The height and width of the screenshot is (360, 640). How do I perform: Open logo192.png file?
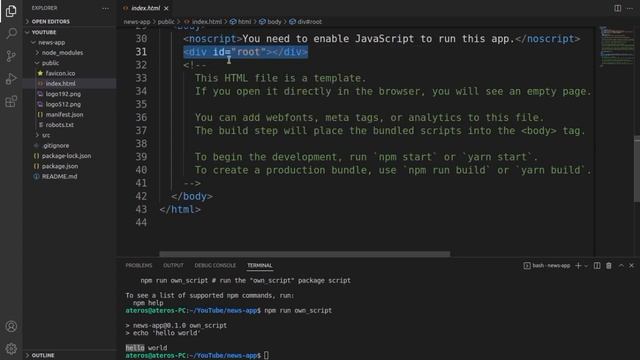pyautogui.click(x=63, y=94)
